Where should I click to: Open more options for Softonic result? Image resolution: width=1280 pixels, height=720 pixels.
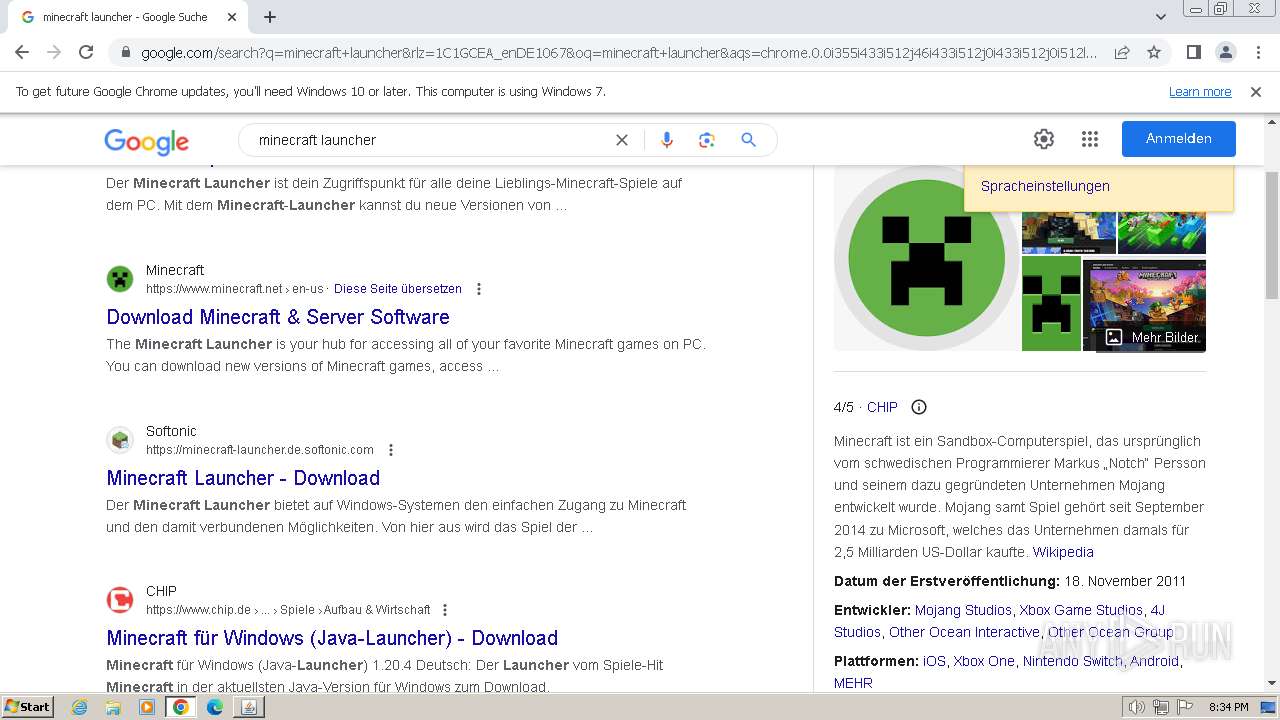(x=391, y=450)
